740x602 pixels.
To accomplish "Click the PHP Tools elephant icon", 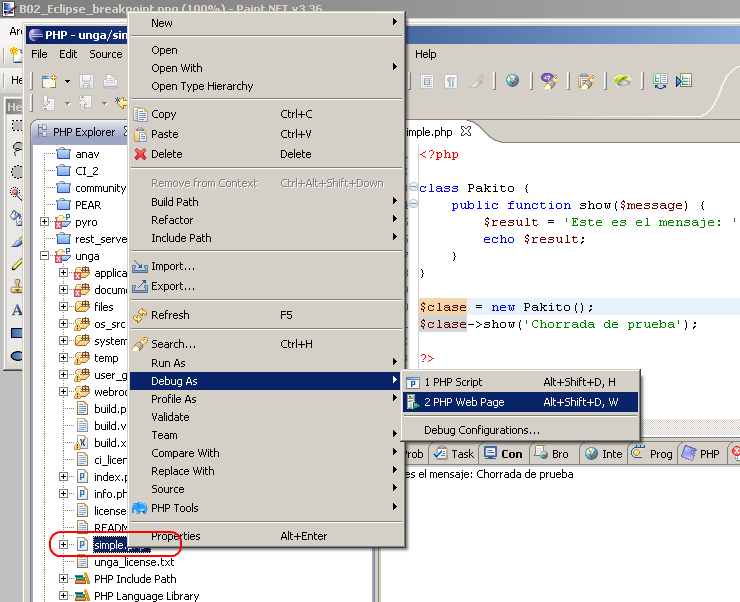I will 140,508.
